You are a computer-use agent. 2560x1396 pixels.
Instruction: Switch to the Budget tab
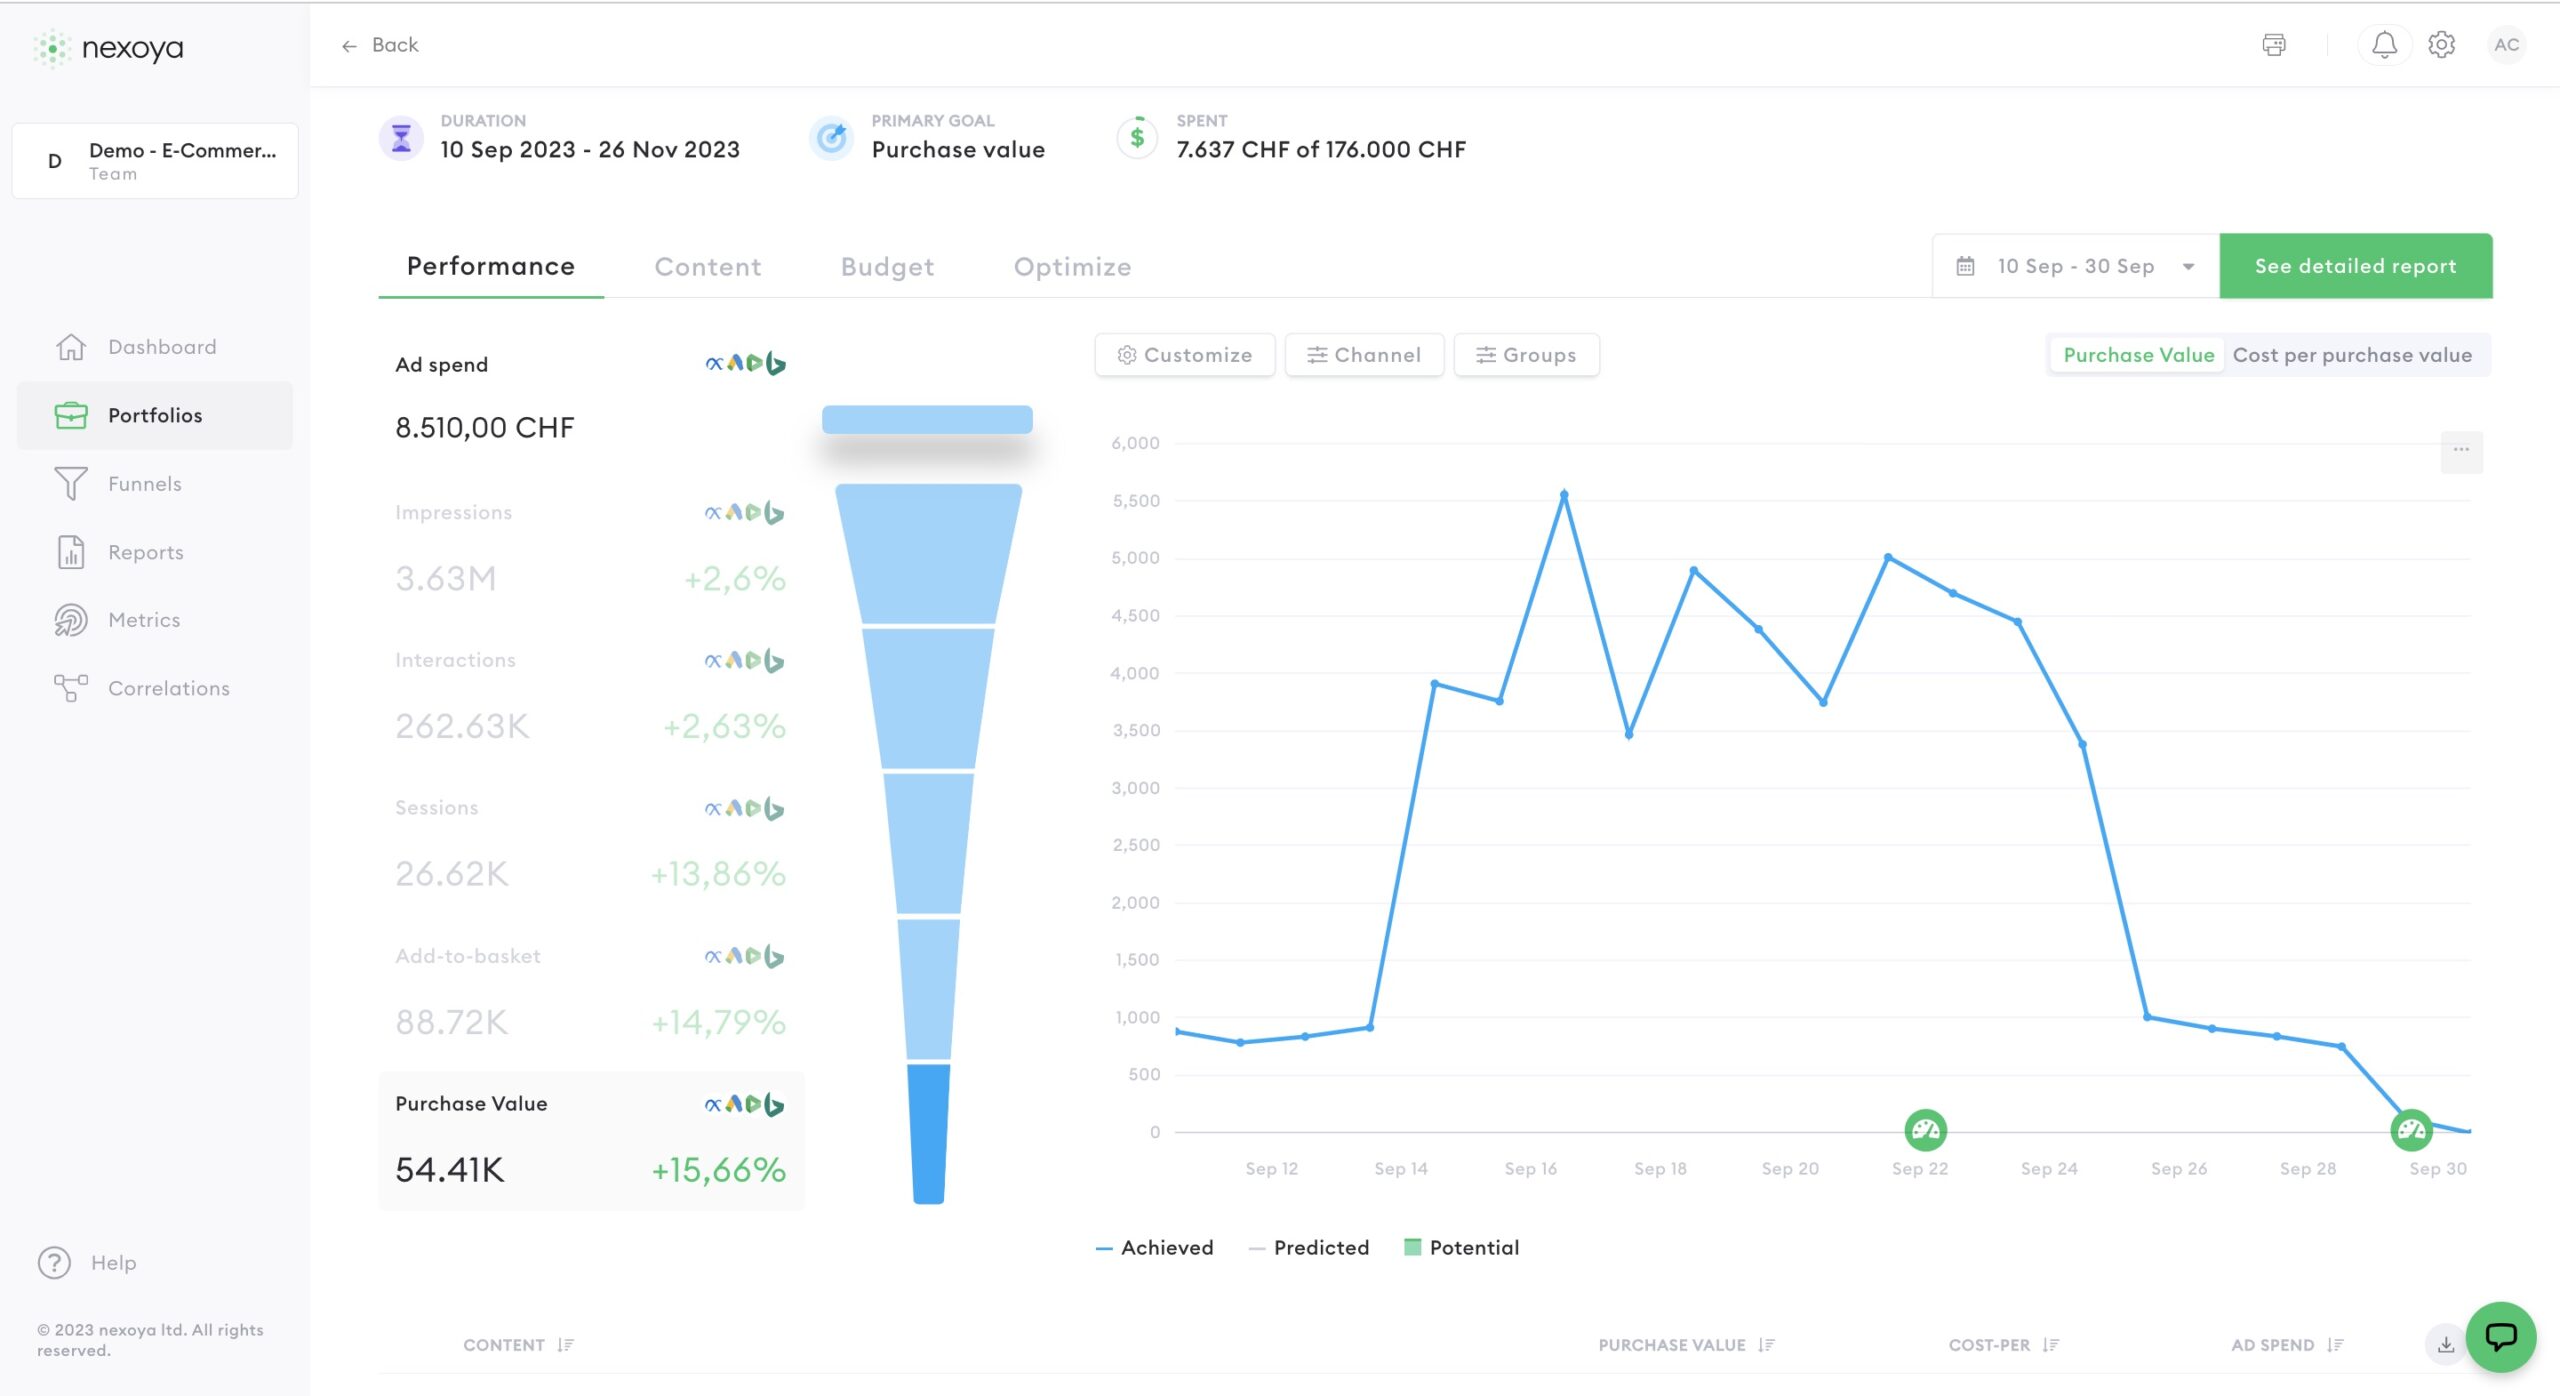(x=887, y=267)
